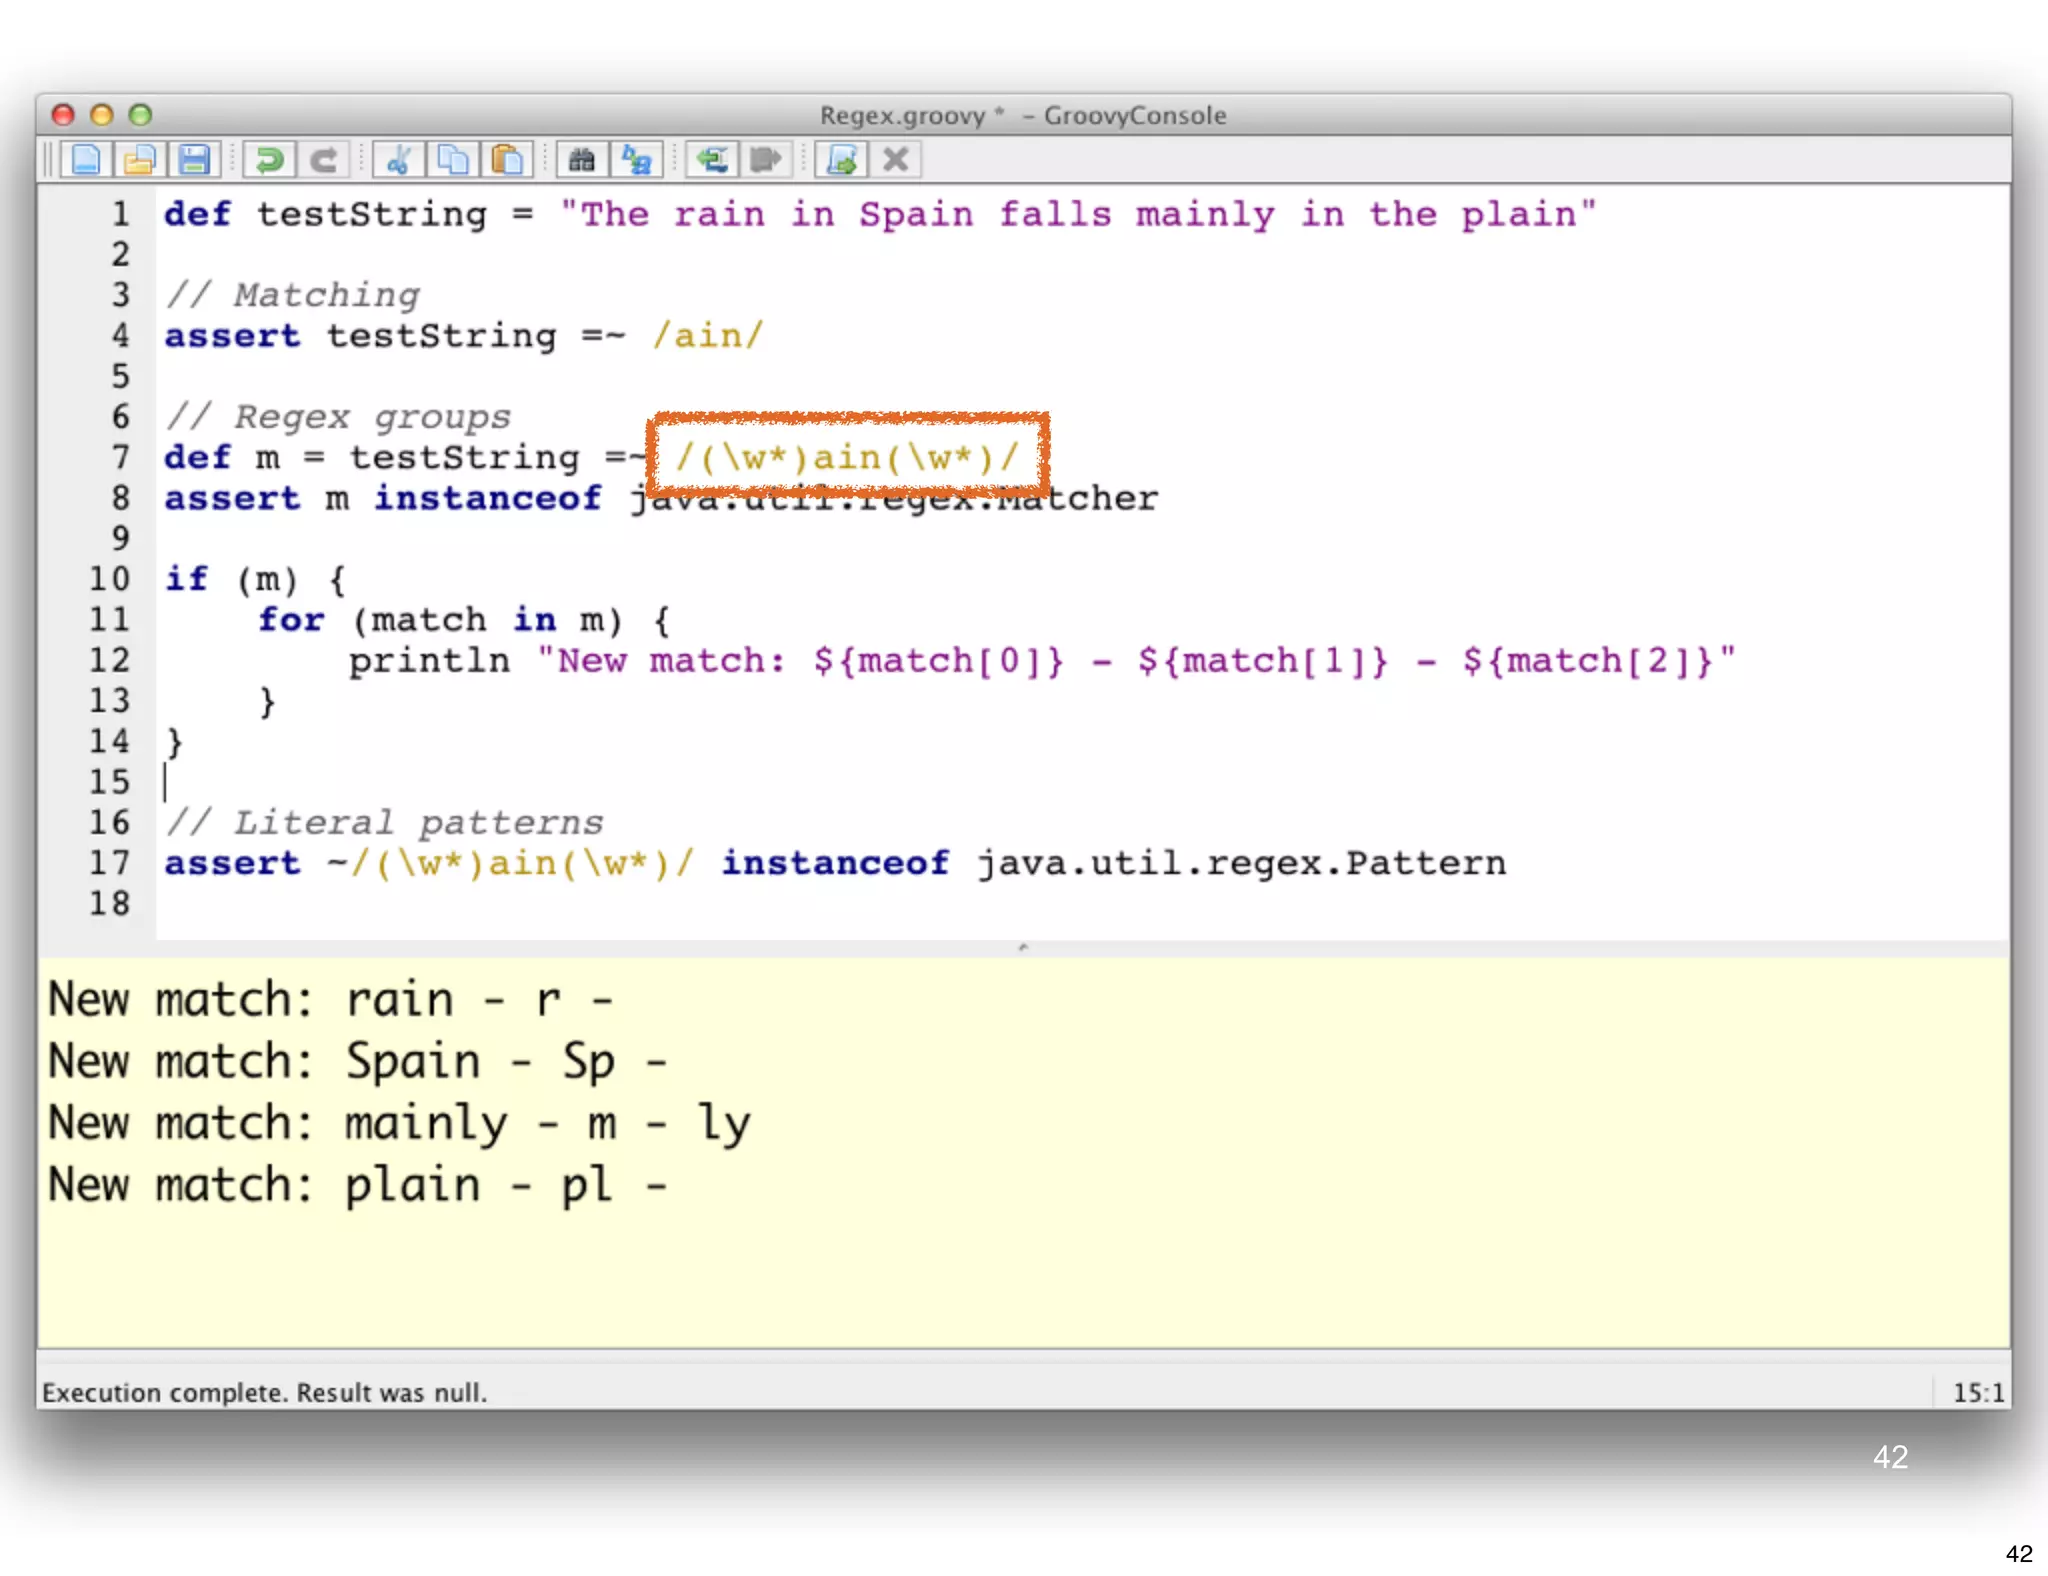Screen dimensions: 2048x1576
Task: Click the Interrupt X toolbar icon
Action: click(x=896, y=160)
